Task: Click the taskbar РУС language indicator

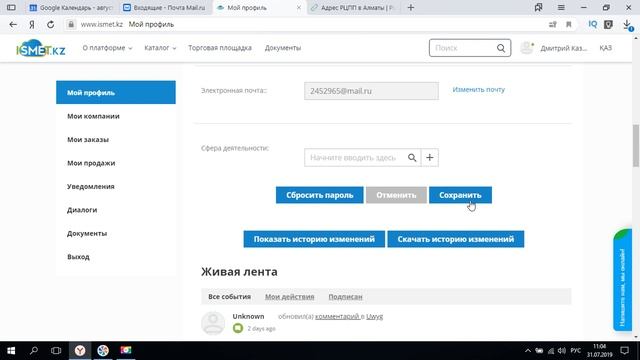Action: pyautogui.click(x=576, y=351)
